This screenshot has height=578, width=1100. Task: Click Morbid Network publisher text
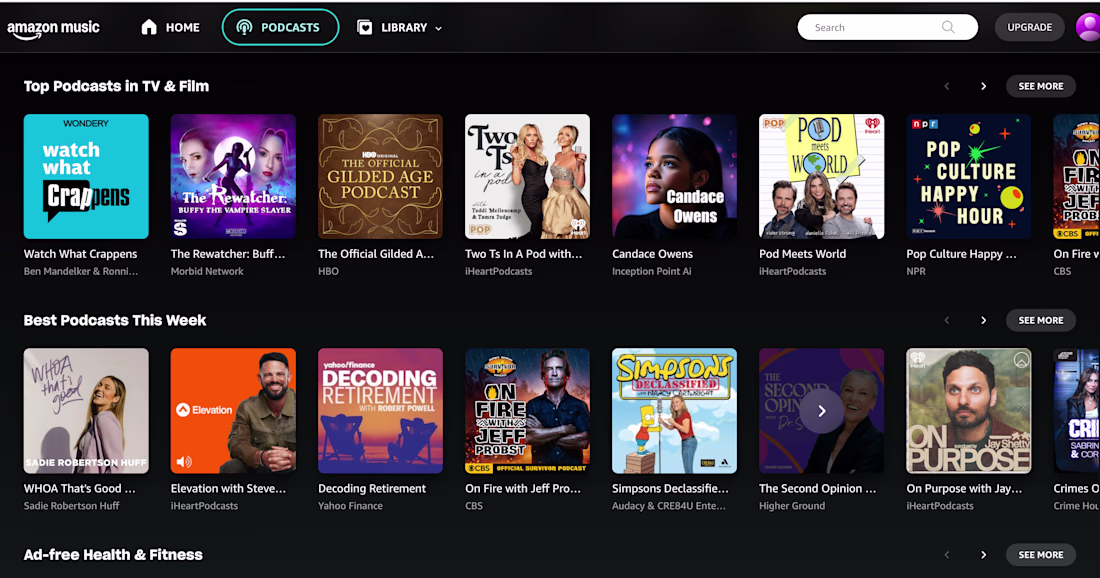coord(207,271)
